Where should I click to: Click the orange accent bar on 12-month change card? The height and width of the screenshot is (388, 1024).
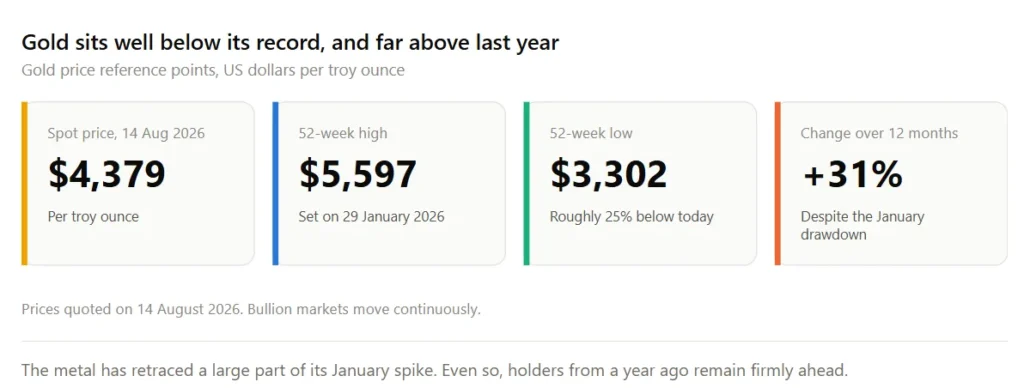tap(777, 184)
